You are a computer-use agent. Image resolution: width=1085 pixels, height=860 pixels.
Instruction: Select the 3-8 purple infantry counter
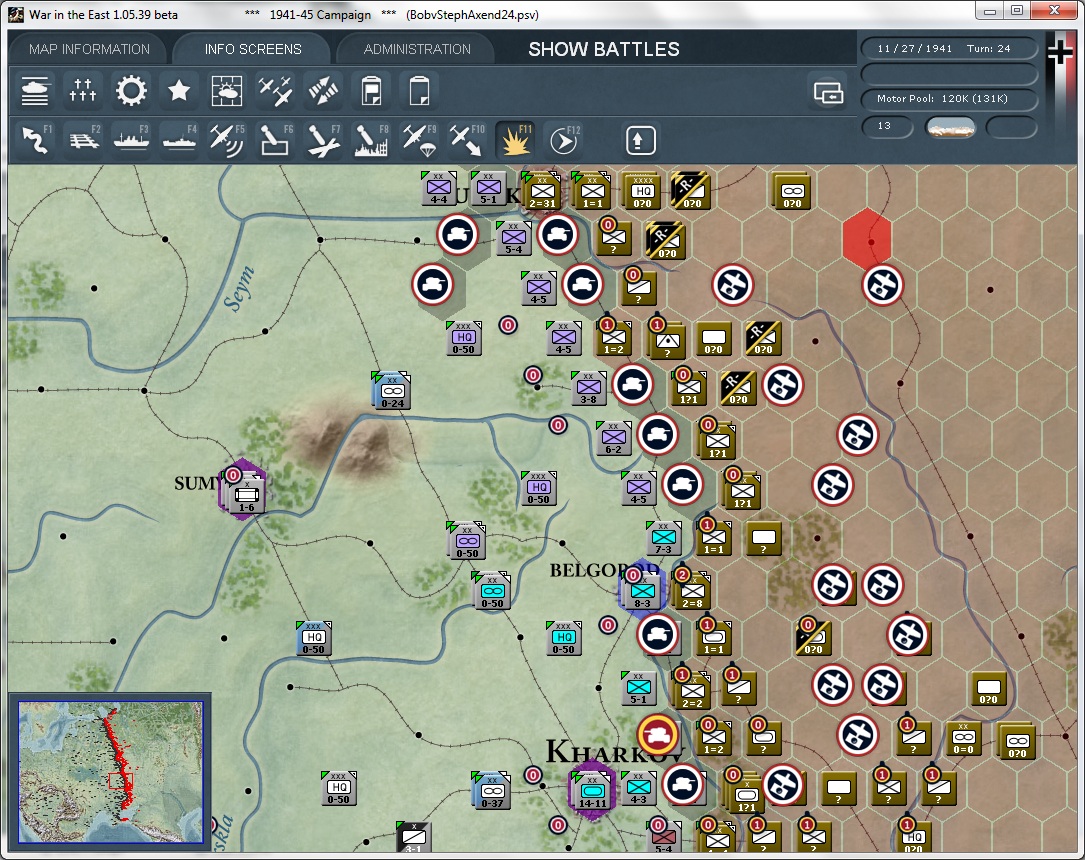(588, 388)
